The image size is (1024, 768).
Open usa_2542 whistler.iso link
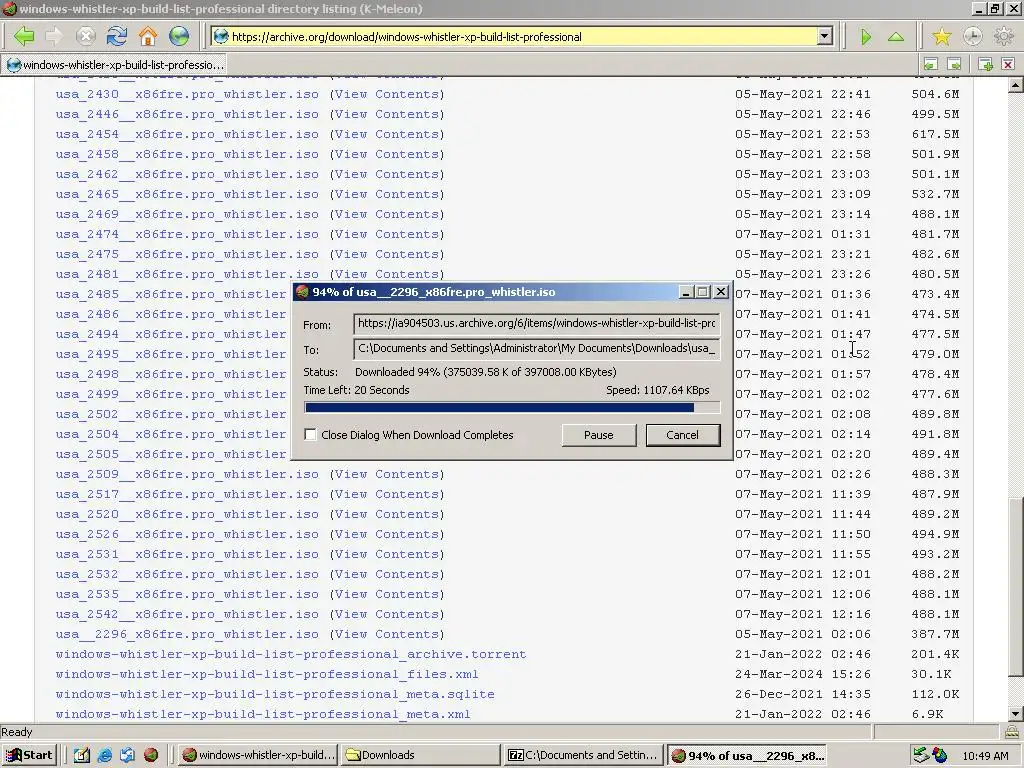point(187,614)
